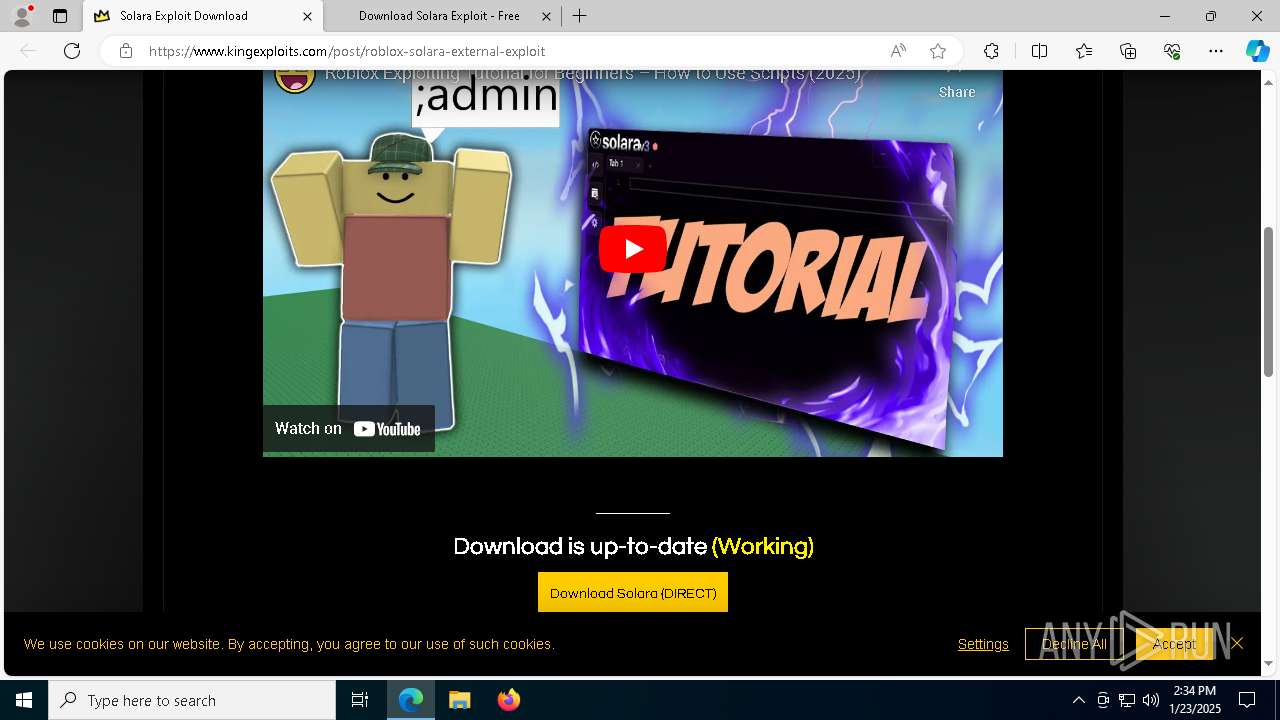
Task: Show hidden system tray icons
Action: [1078, 700]
